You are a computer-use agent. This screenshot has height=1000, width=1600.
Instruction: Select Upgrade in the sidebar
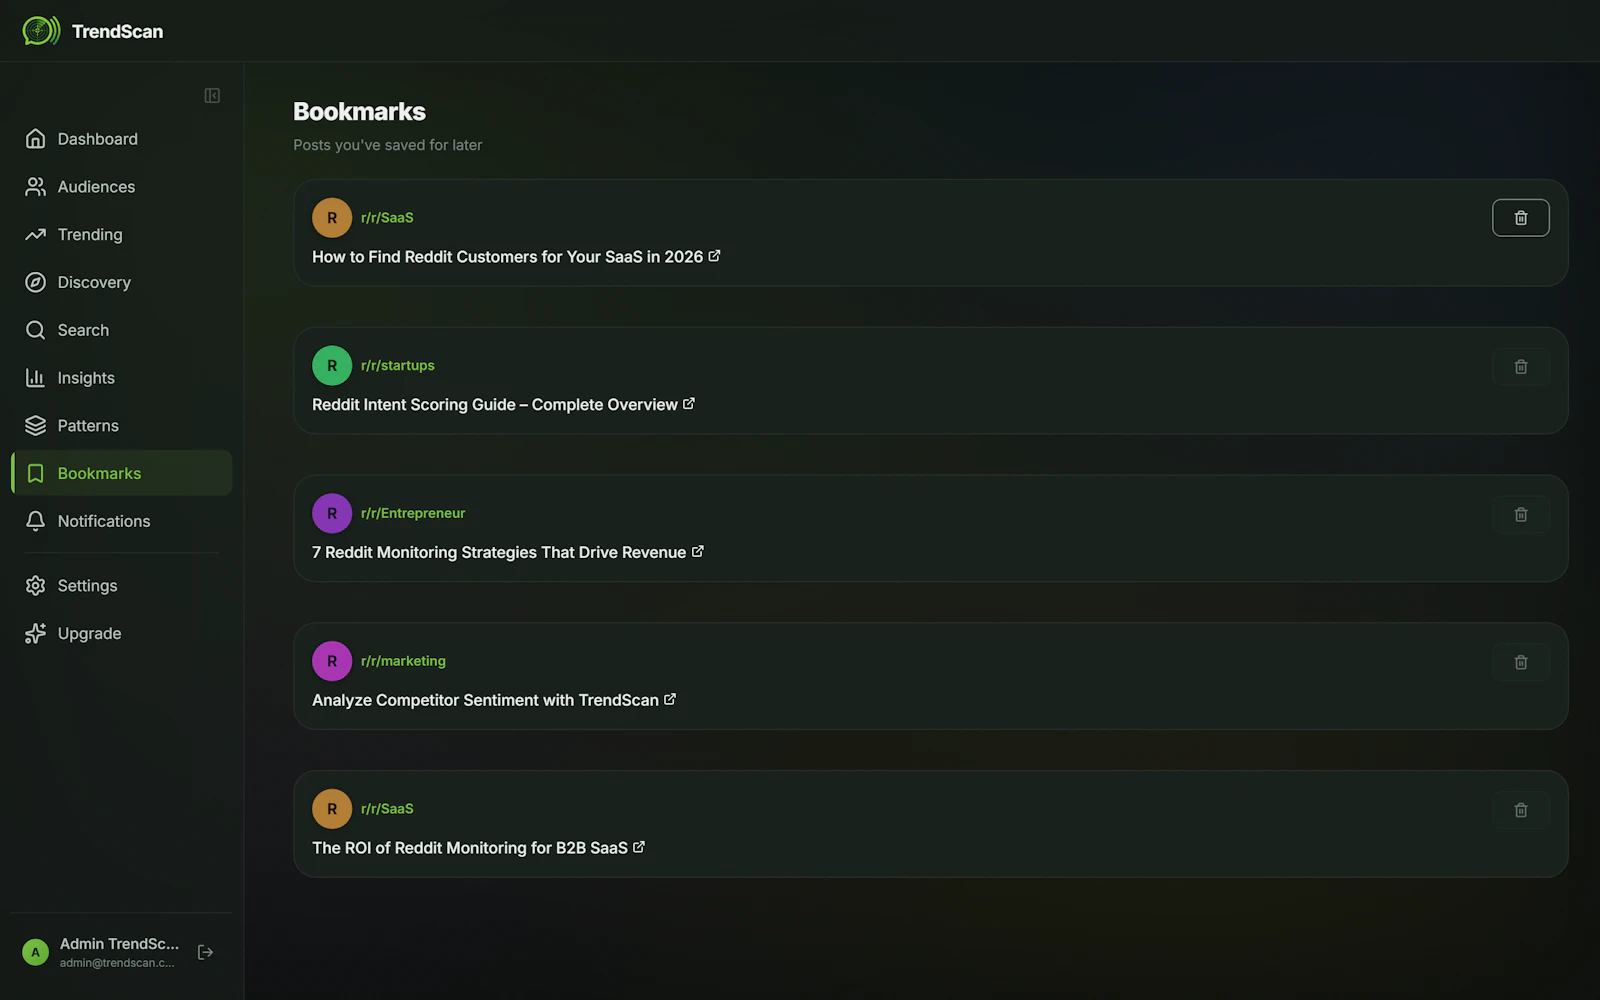pos(122,634)
